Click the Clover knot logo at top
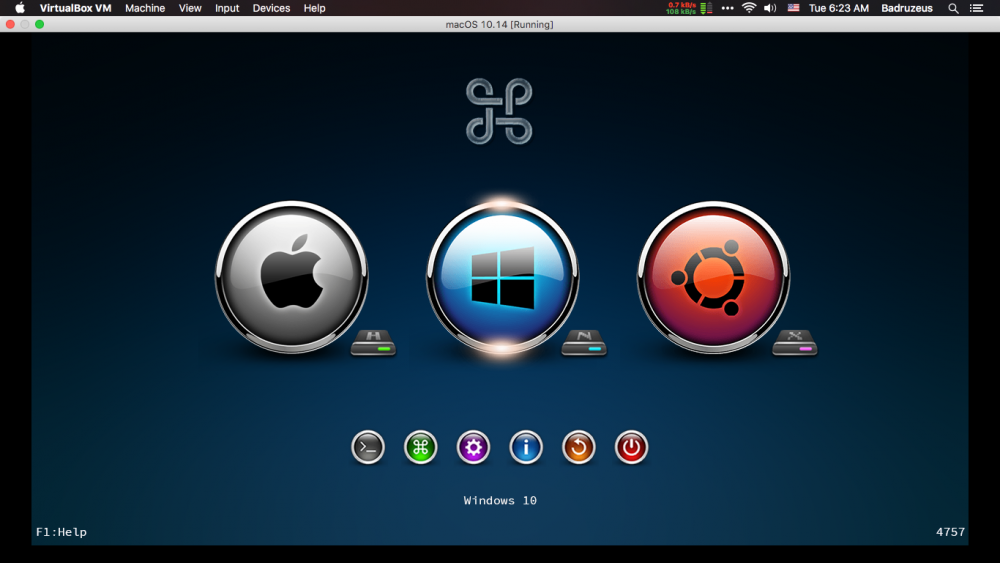The width and height of the screenshot is (1000, 563). pos(499,111)
